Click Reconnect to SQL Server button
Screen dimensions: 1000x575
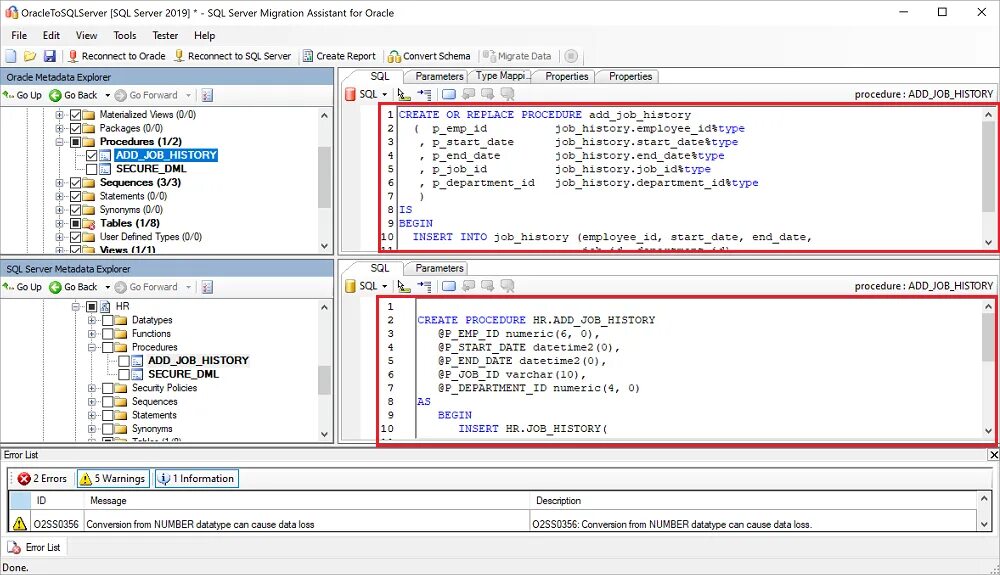pos(233,56)
